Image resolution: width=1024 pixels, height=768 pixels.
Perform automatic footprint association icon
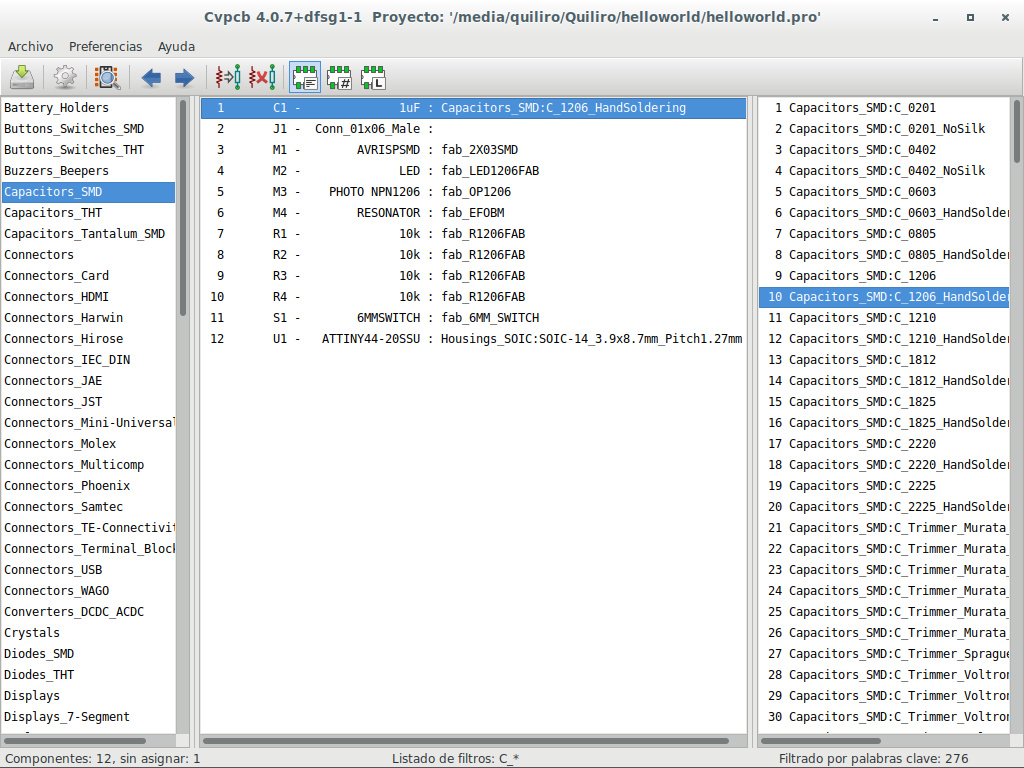[x=228, y=78]
